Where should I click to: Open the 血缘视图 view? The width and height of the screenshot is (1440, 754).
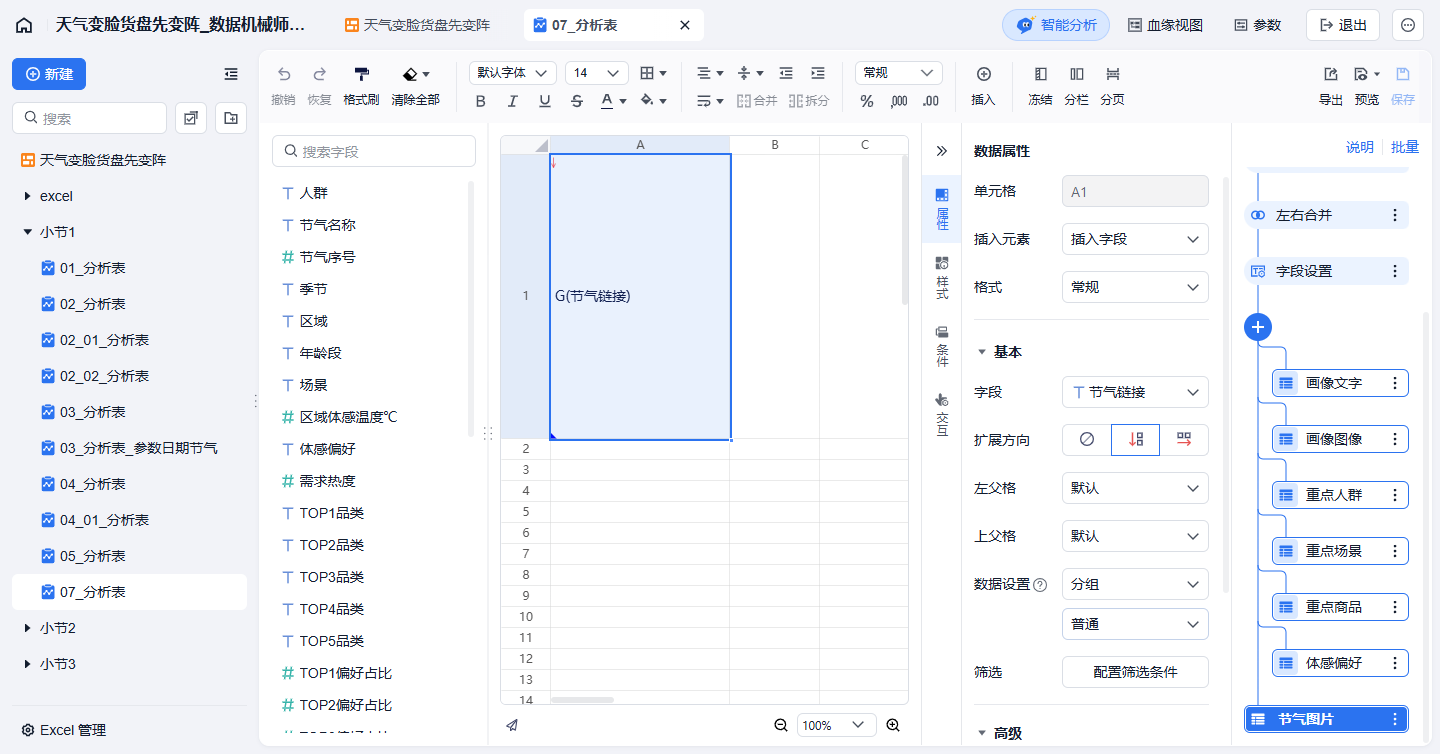[1165, 25]
